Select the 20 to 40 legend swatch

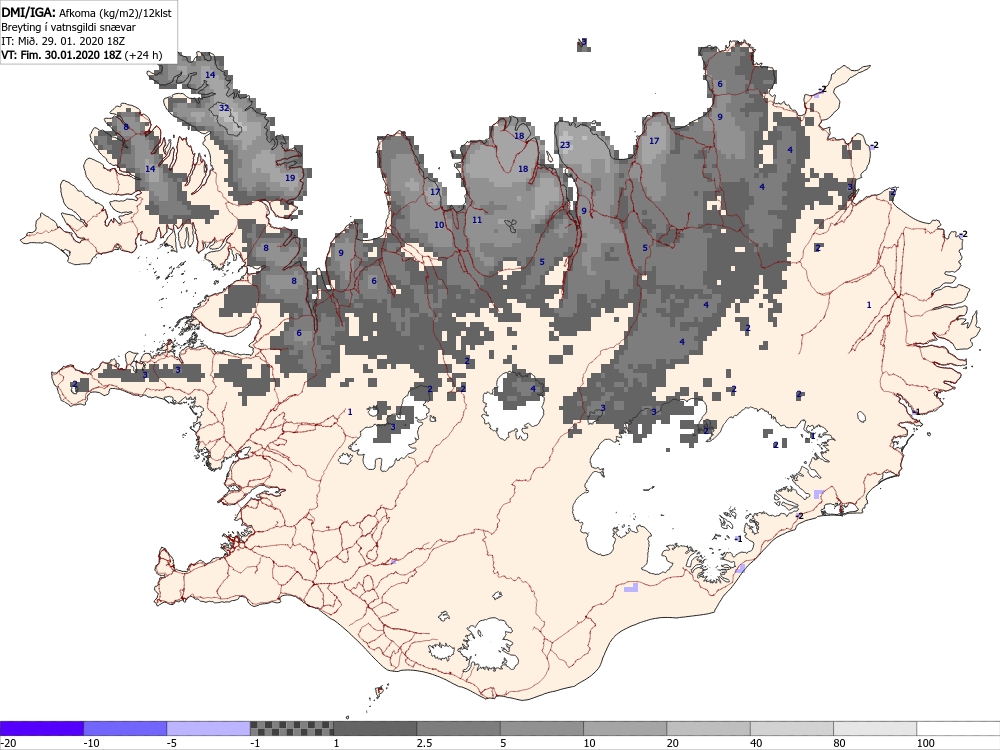click(709, 729)
